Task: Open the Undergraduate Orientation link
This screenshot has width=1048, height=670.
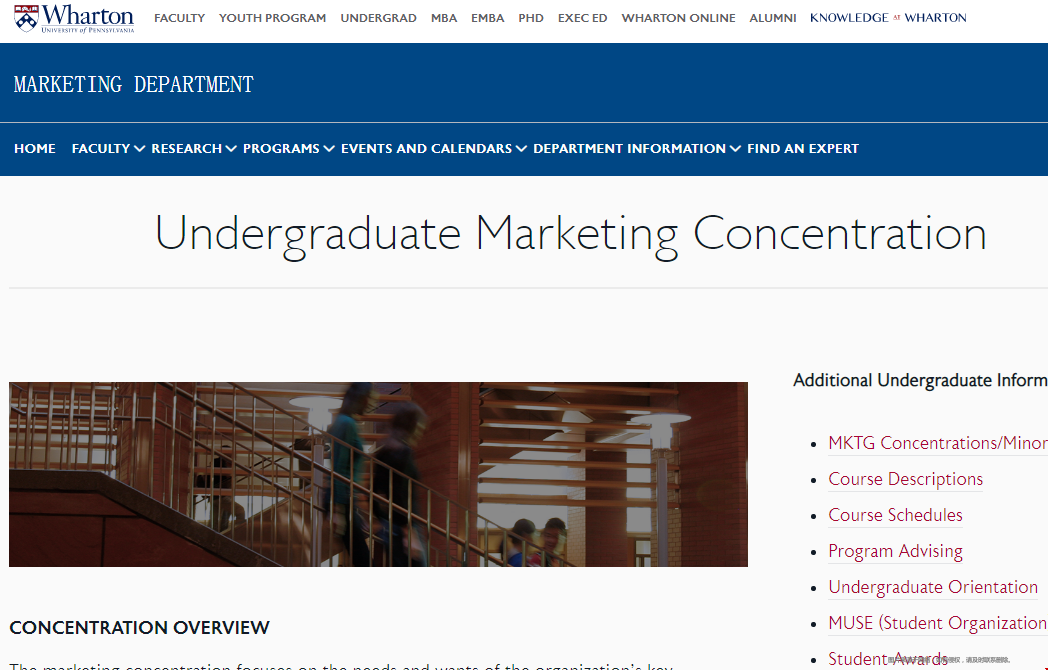Action: (933, 588)
